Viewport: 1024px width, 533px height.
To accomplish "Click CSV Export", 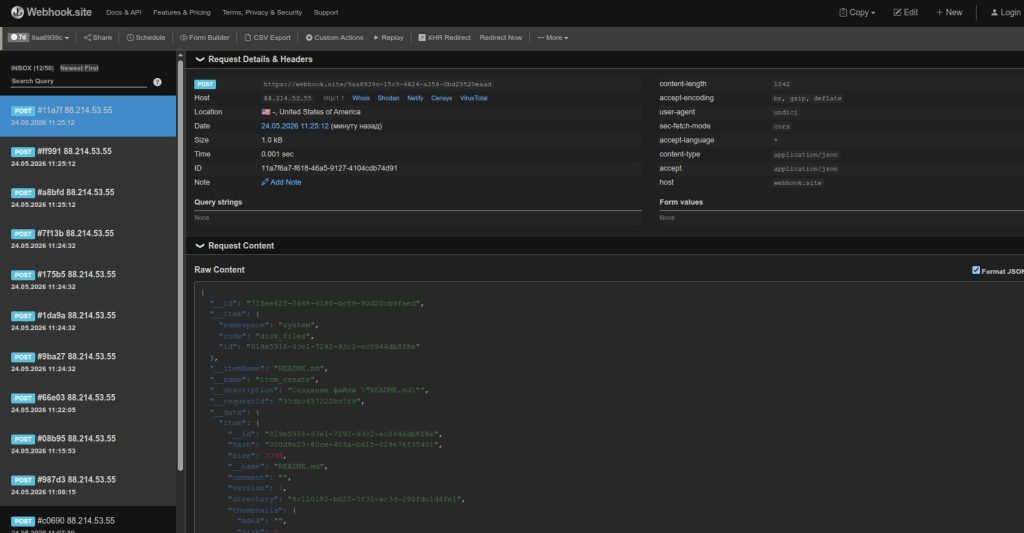I will pos(267,38).
